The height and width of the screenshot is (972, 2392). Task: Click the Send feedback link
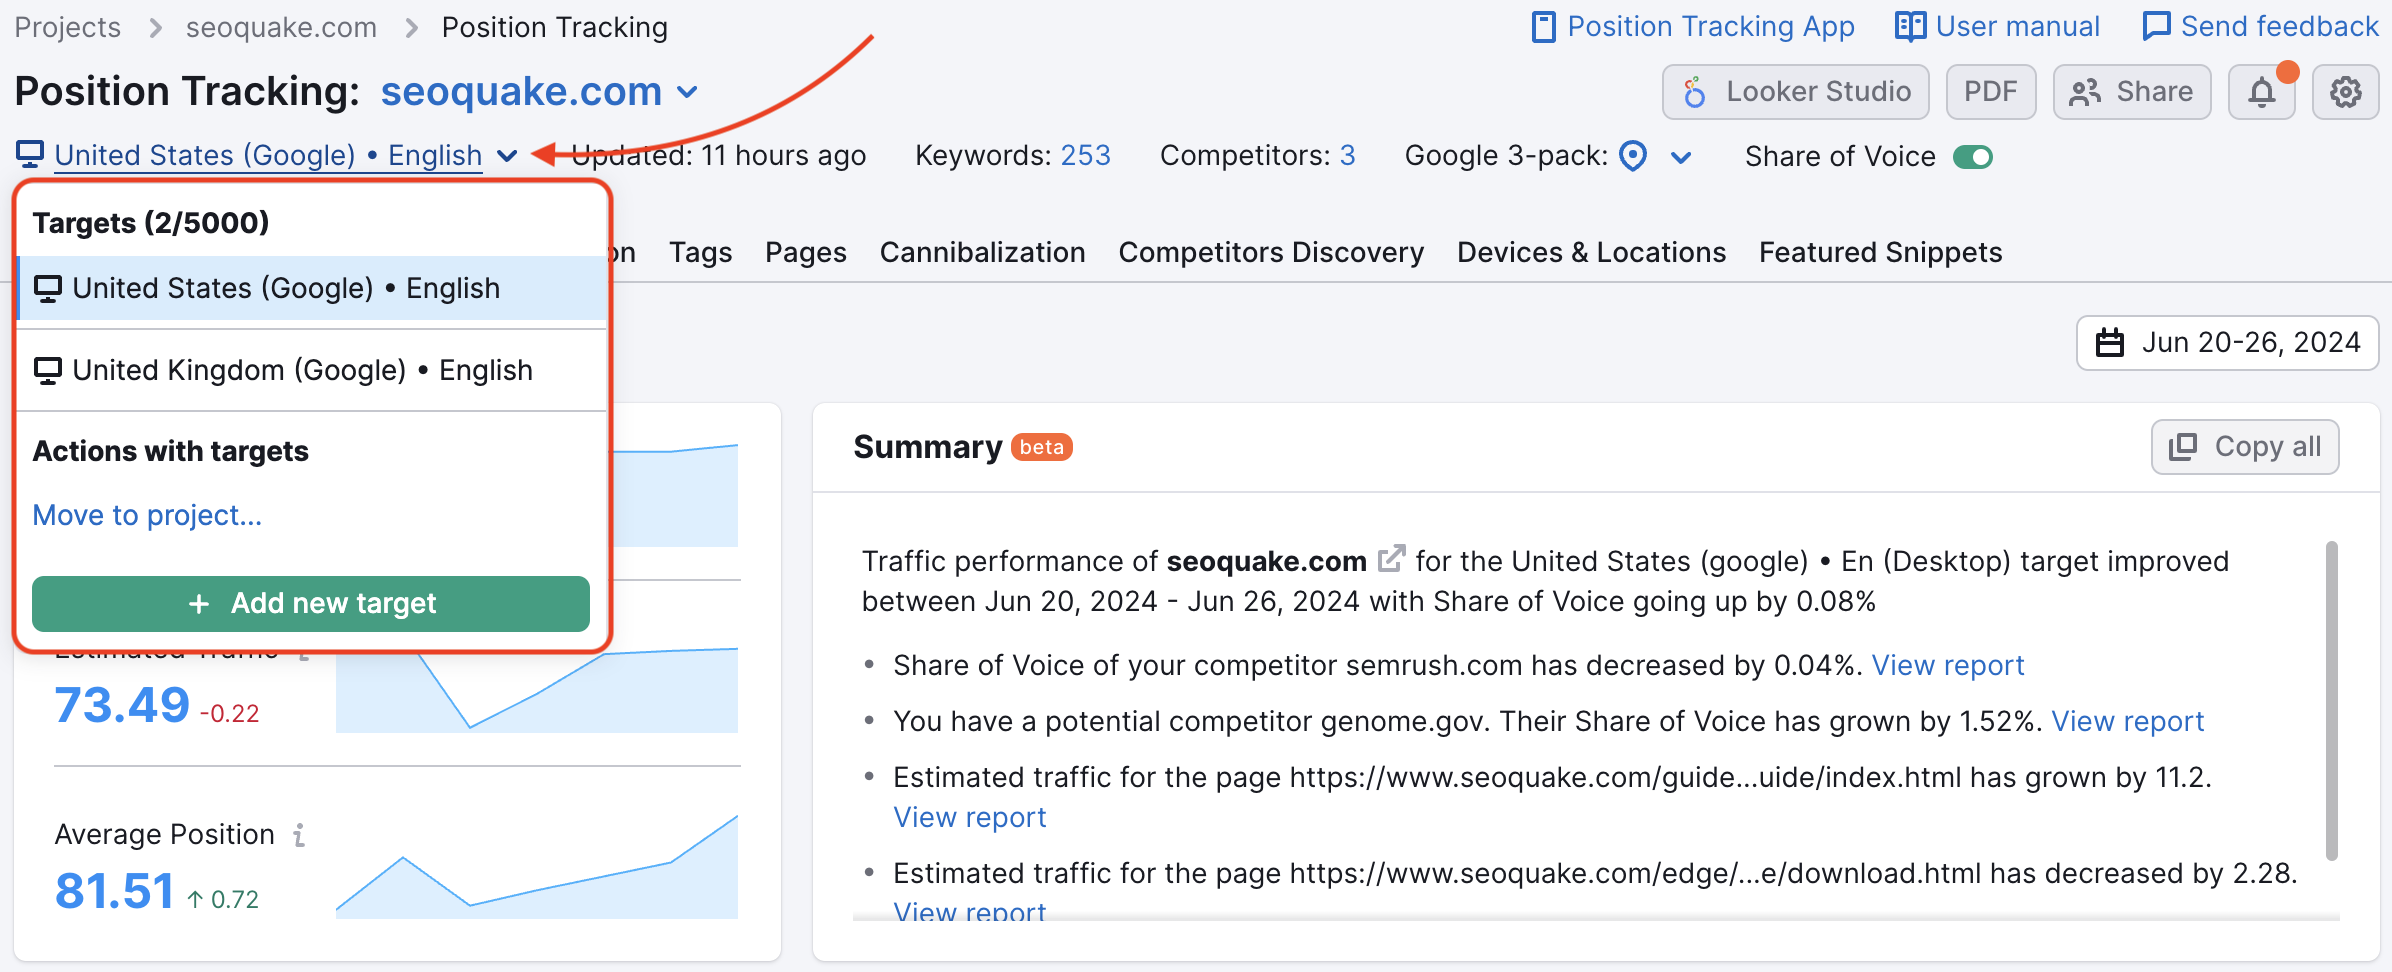coord(2280,27)
